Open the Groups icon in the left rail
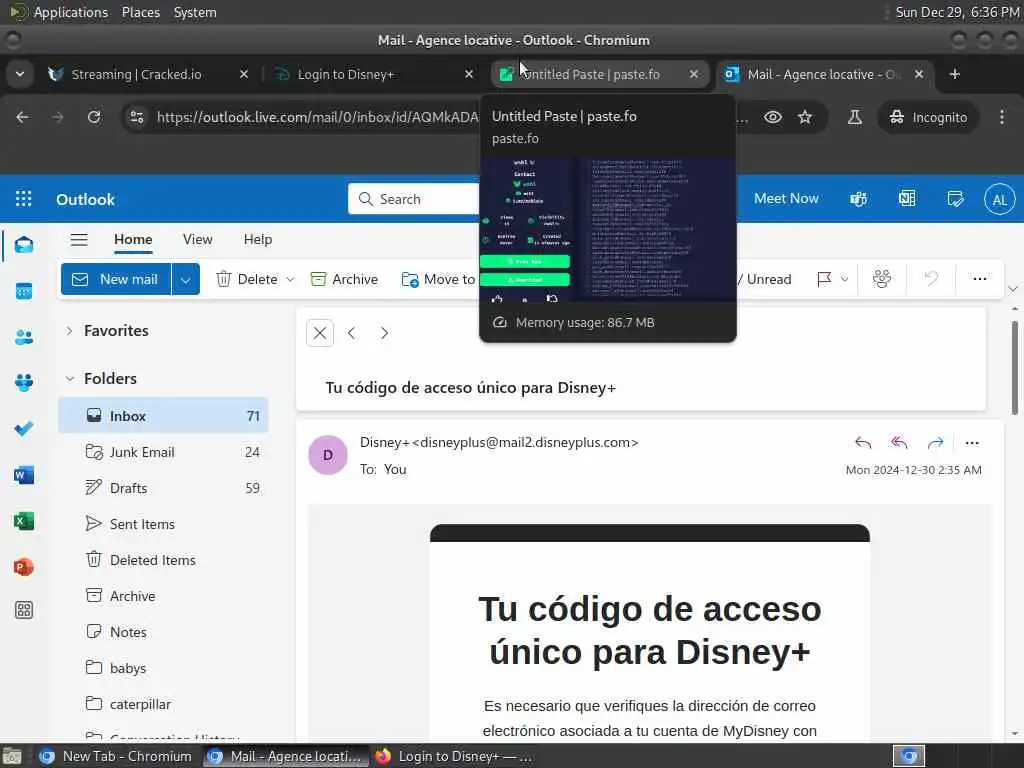The image size is (1024, 768). point(24,383)
